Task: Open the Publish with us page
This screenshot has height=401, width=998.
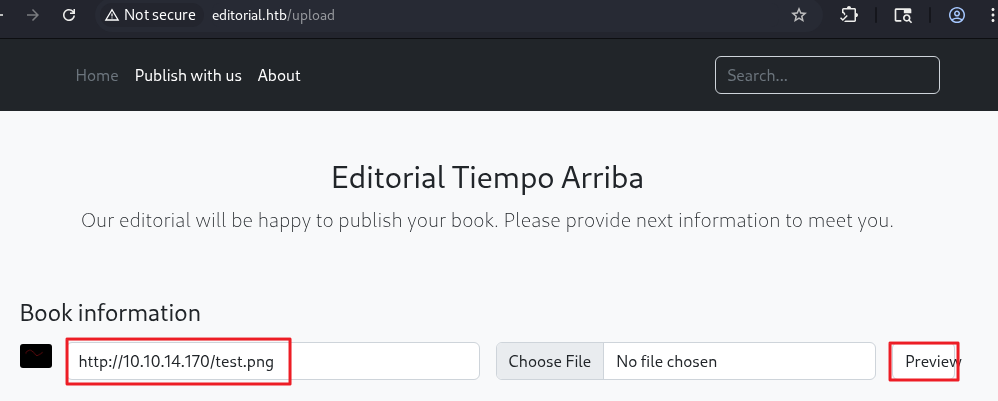Action: (x=188, y=75)
